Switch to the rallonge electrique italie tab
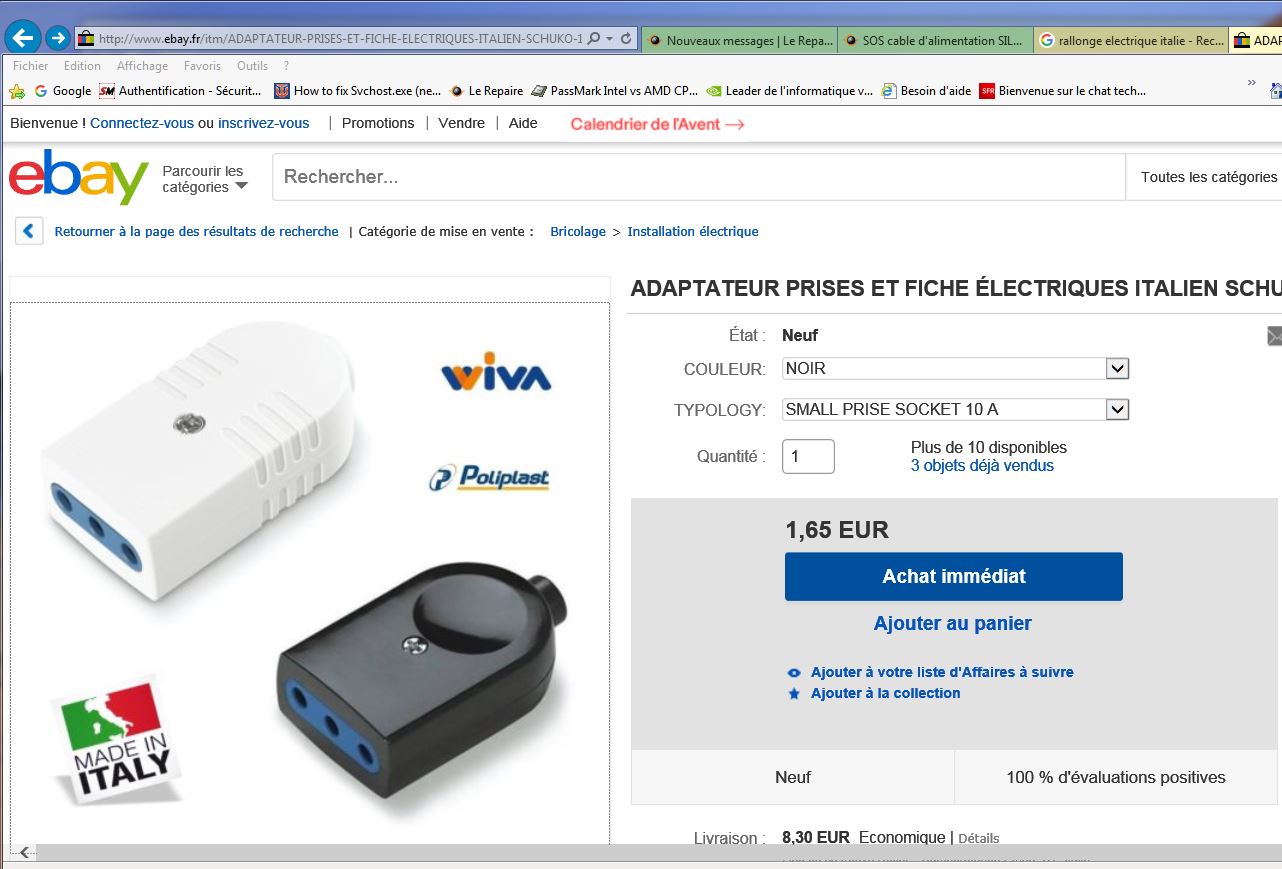Screen dimensions: 1282x869 coord(1130,41)
